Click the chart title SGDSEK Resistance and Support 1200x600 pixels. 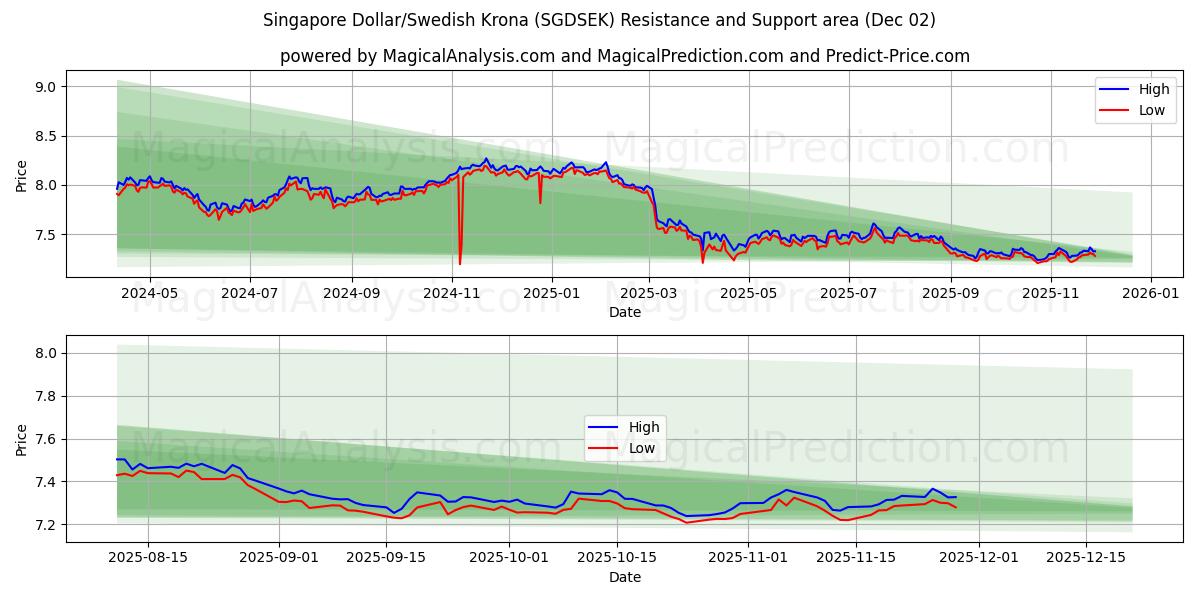tap(600, 18)
